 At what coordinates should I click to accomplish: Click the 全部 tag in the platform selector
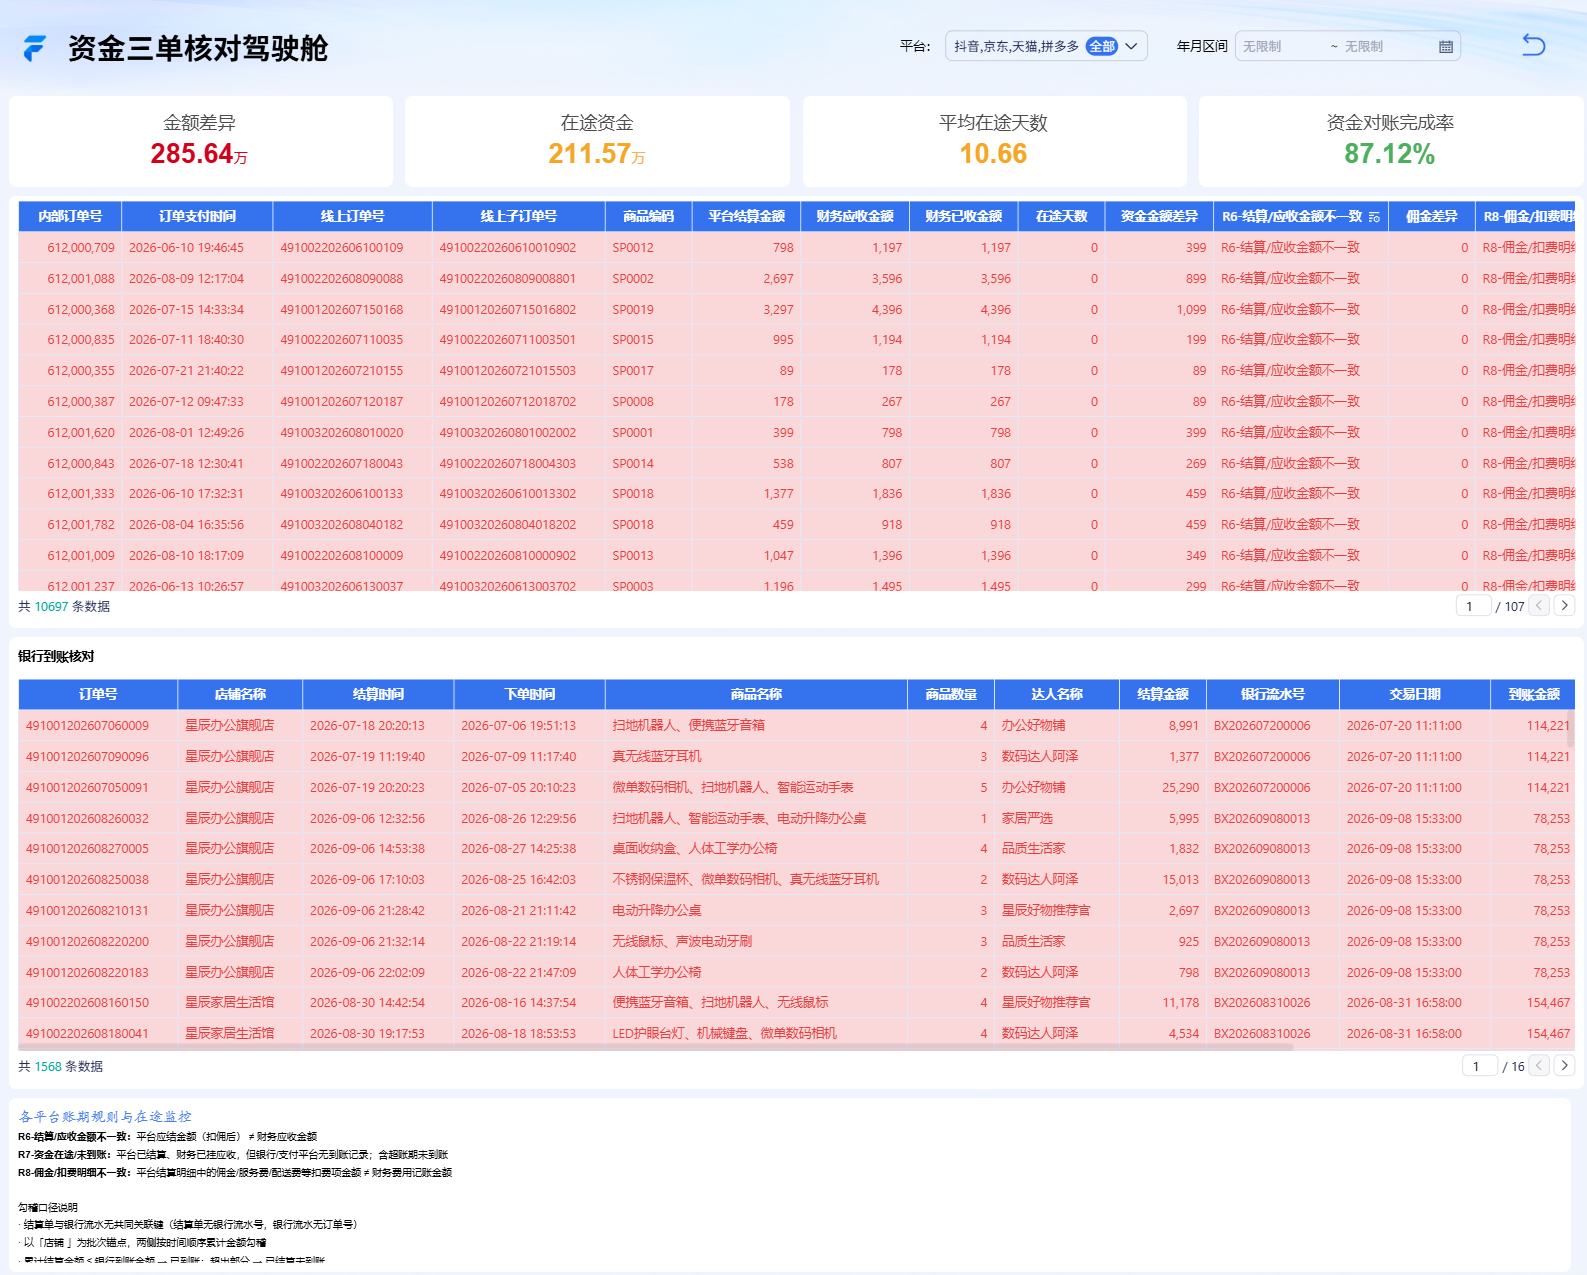point(1102,46)
